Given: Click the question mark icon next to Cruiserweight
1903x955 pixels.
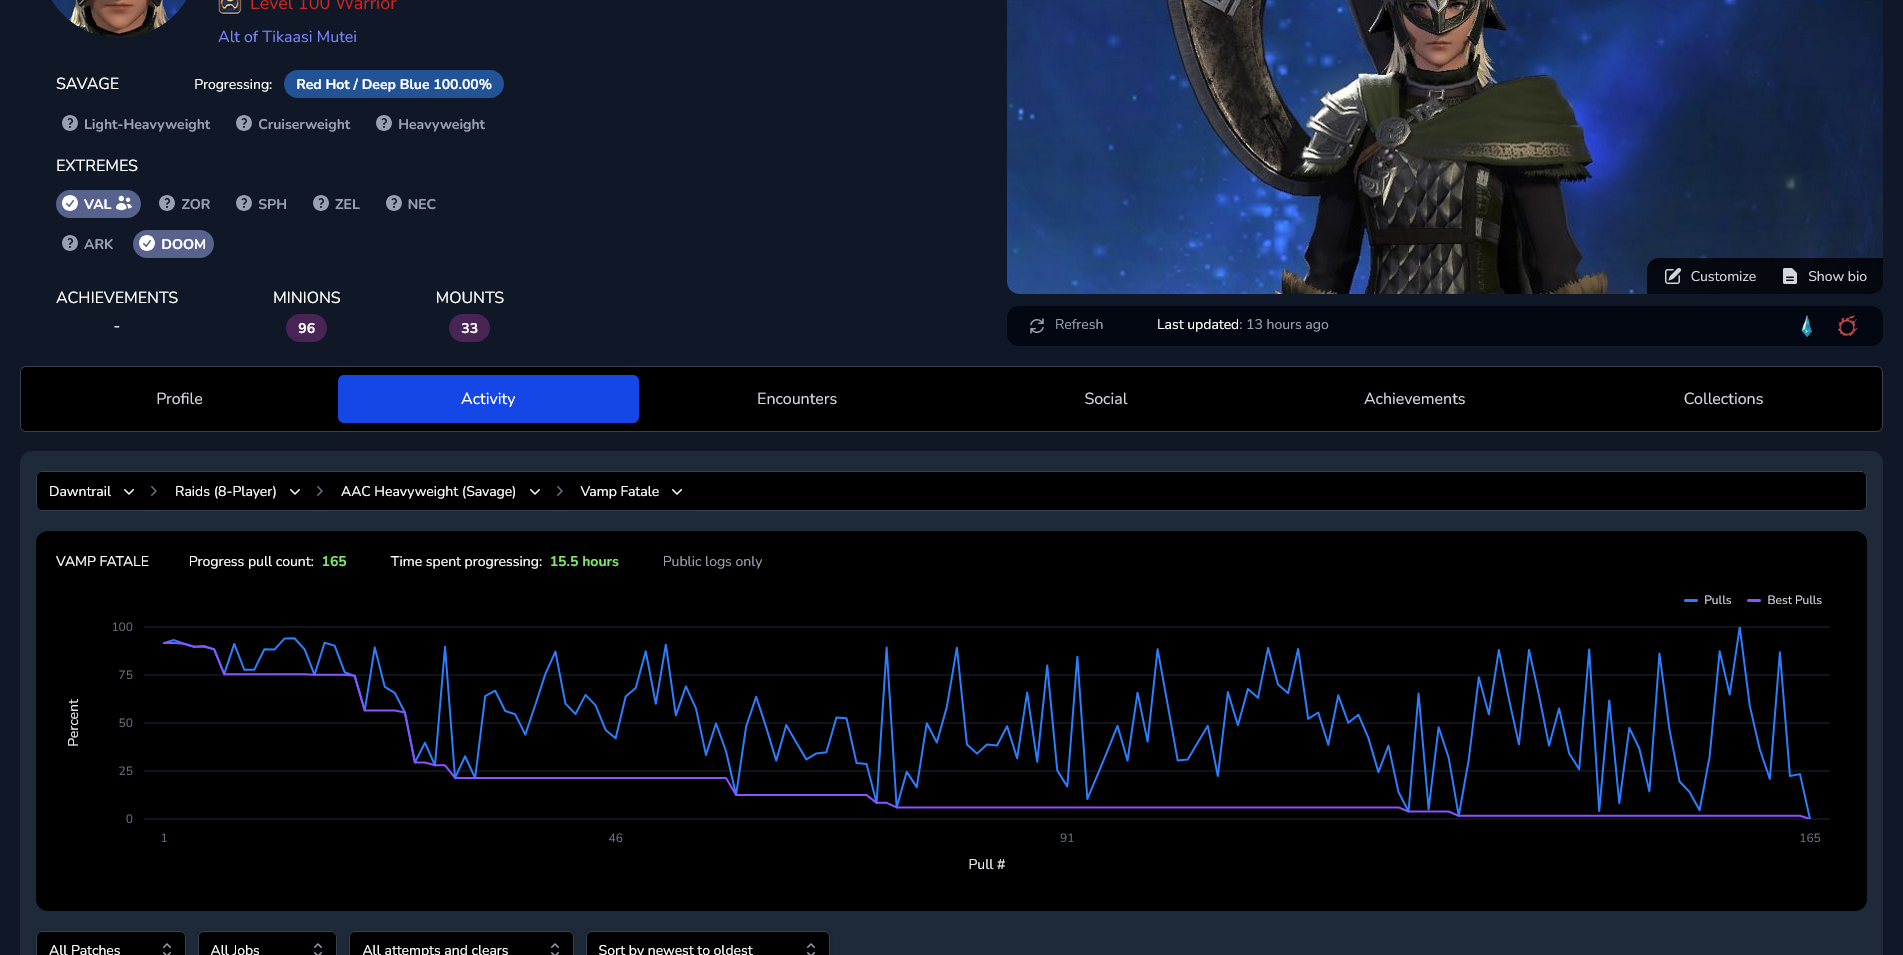Looking at the screenshot, I should pyautogui.click(x=244, y=123).
